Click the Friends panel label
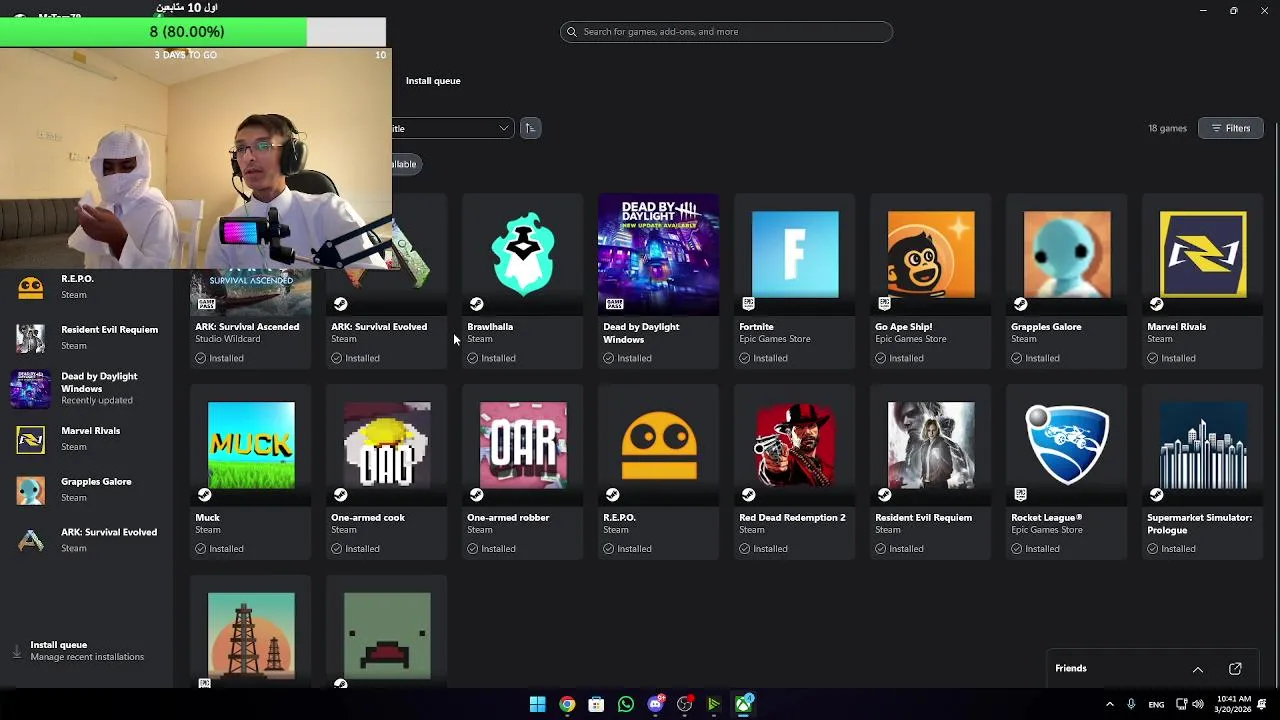The image size is (1280, 720). click(1070, 669)
